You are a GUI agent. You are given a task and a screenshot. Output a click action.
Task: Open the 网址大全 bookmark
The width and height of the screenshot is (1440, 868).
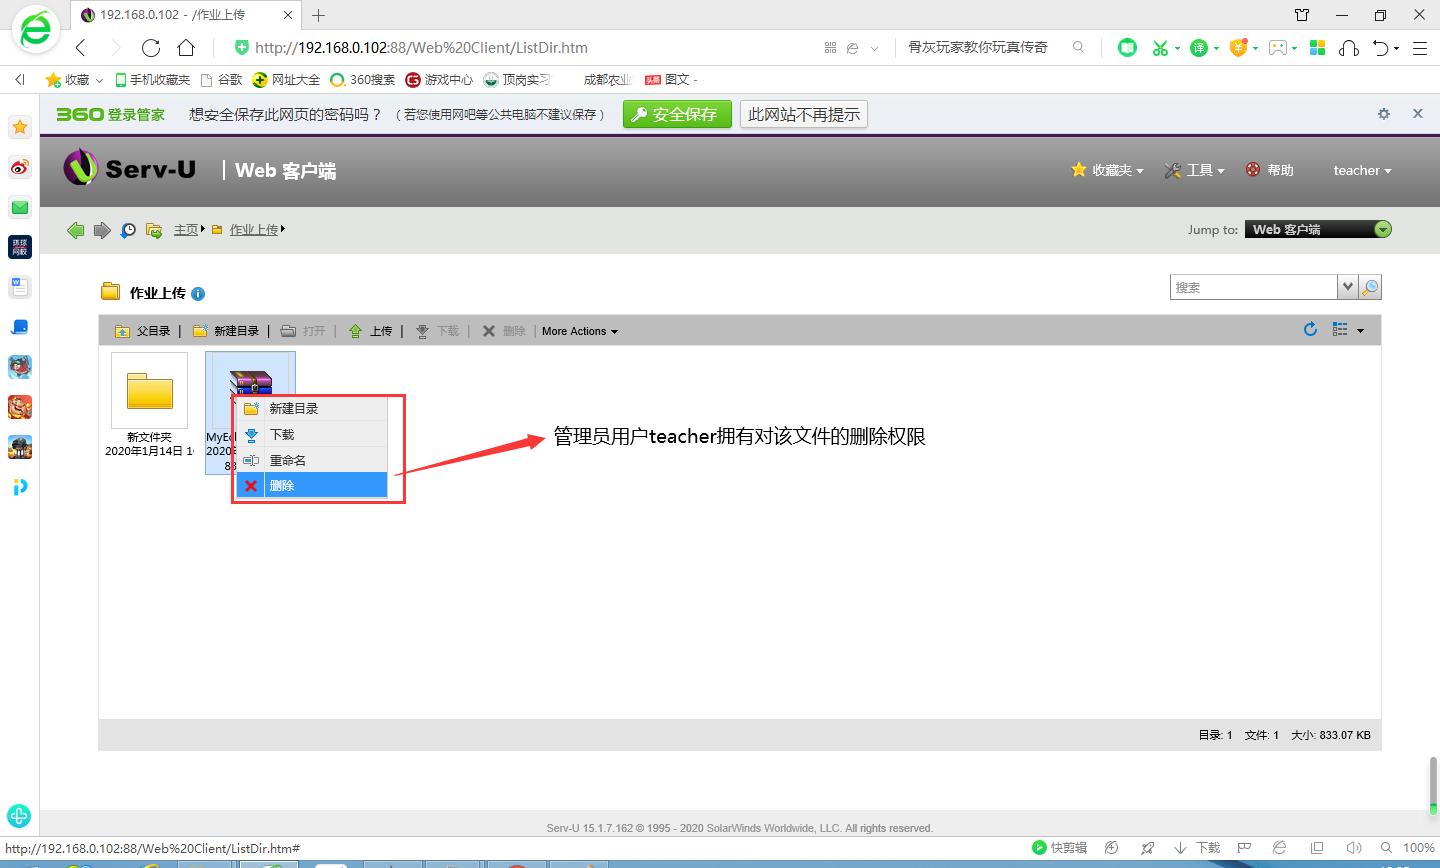pyautogui.click(x=286, y=79)
